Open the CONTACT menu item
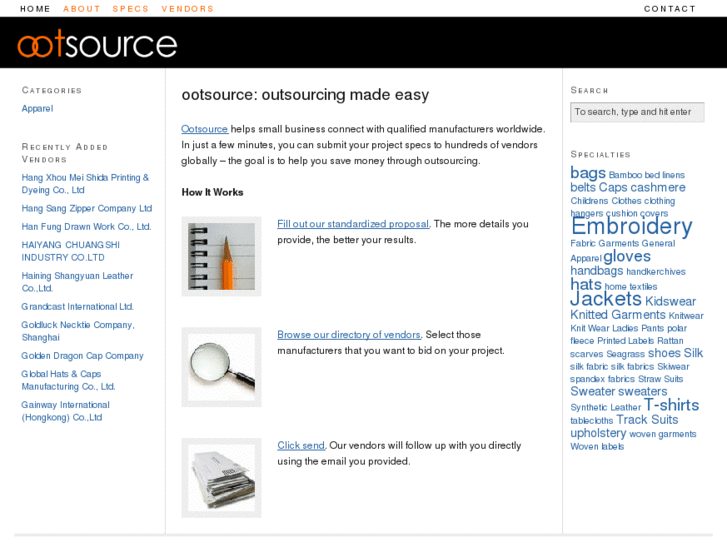 tap(670, 9)
